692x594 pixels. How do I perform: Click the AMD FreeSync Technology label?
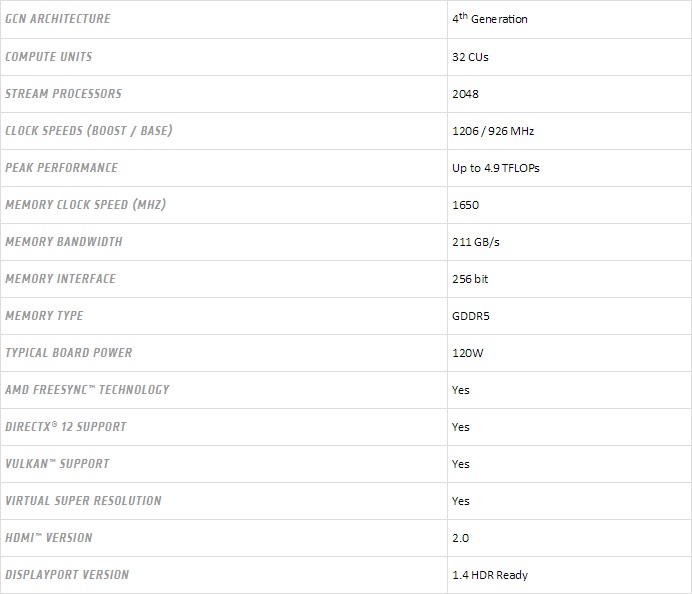(87, 390)
